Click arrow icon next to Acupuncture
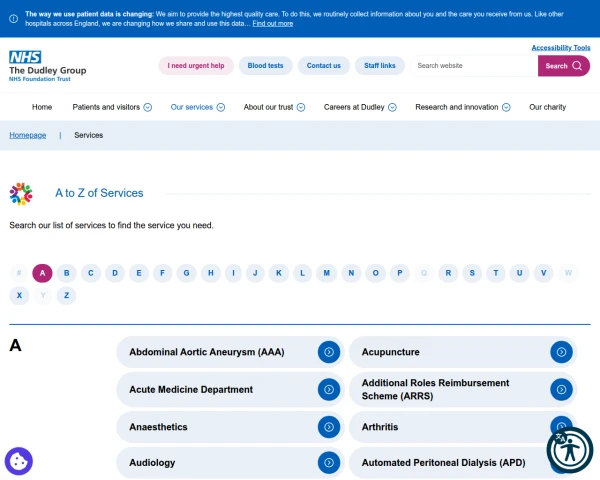The height and width of the screenshot is (480, 600). coord(561,352)
